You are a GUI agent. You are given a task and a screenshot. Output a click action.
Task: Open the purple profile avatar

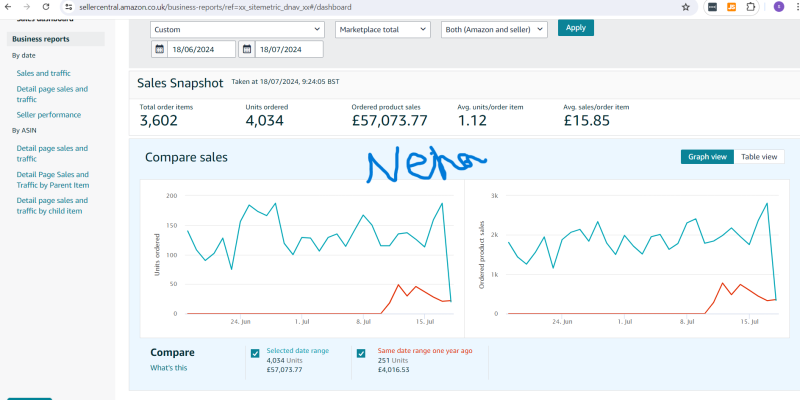779,7
